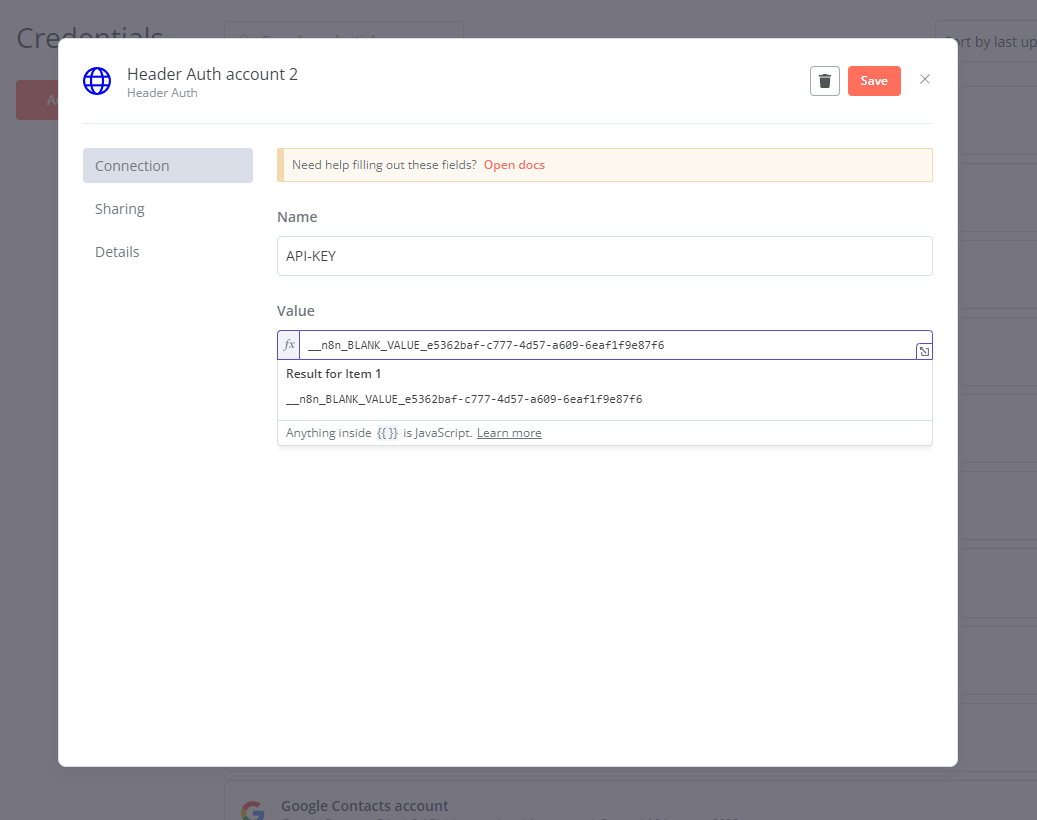Close the credential dialog with the X
The width and height of the screenshot is (1037, 820).
pyautogui.click(x=925, y=80)
